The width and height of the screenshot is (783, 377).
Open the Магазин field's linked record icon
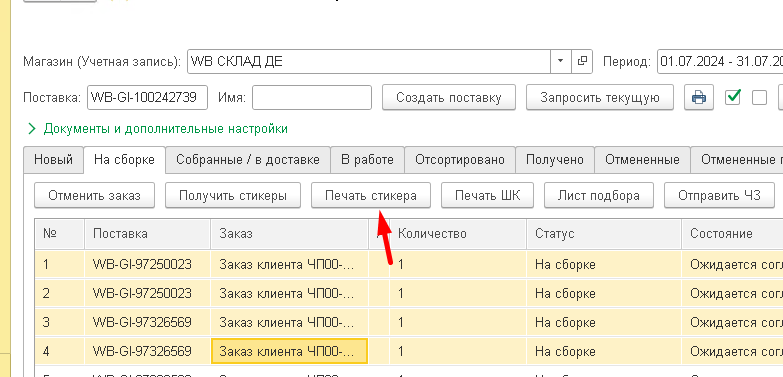[582, 61]
